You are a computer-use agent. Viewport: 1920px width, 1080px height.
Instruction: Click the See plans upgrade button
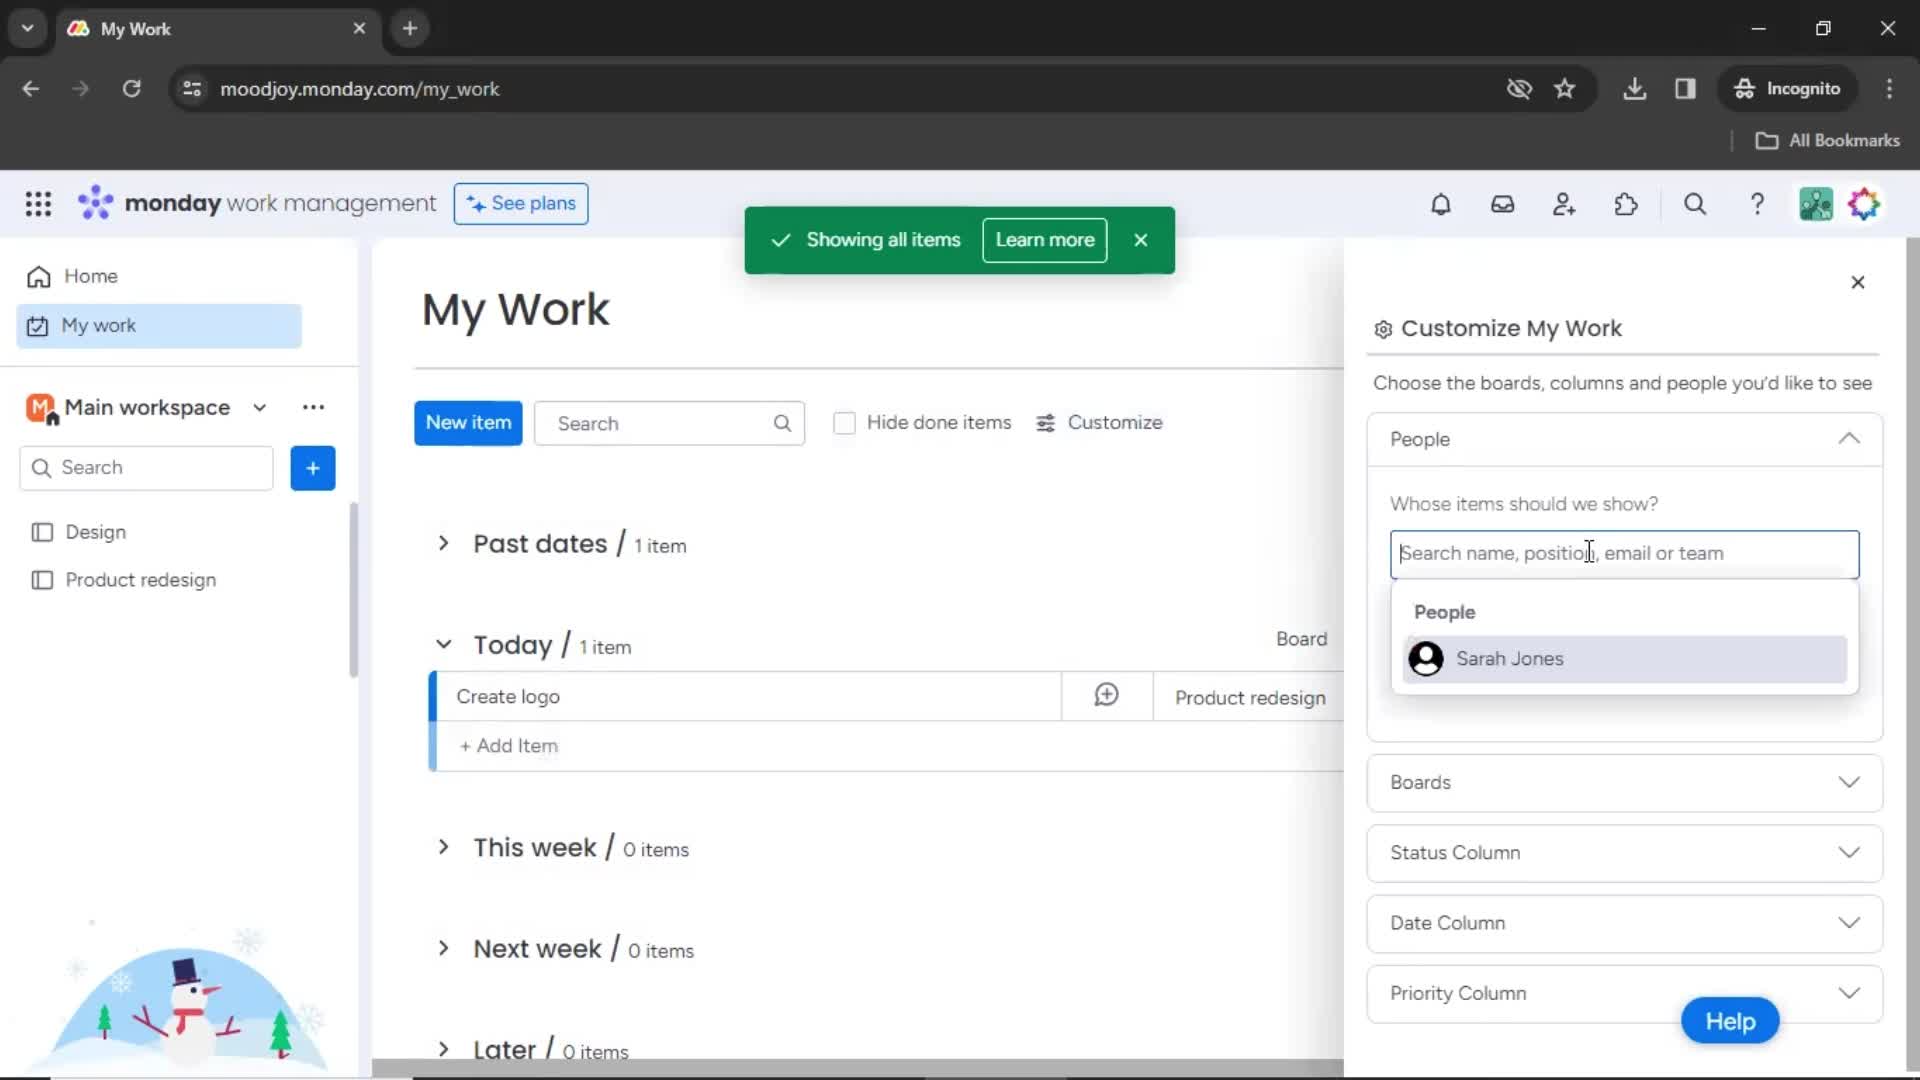(521, 203)
